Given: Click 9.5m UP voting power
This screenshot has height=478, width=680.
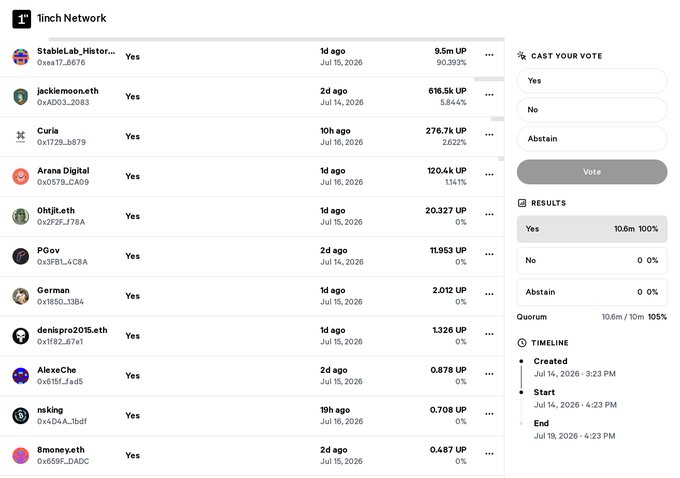Looking at the screenshot, I should click(x=450, y=51).
